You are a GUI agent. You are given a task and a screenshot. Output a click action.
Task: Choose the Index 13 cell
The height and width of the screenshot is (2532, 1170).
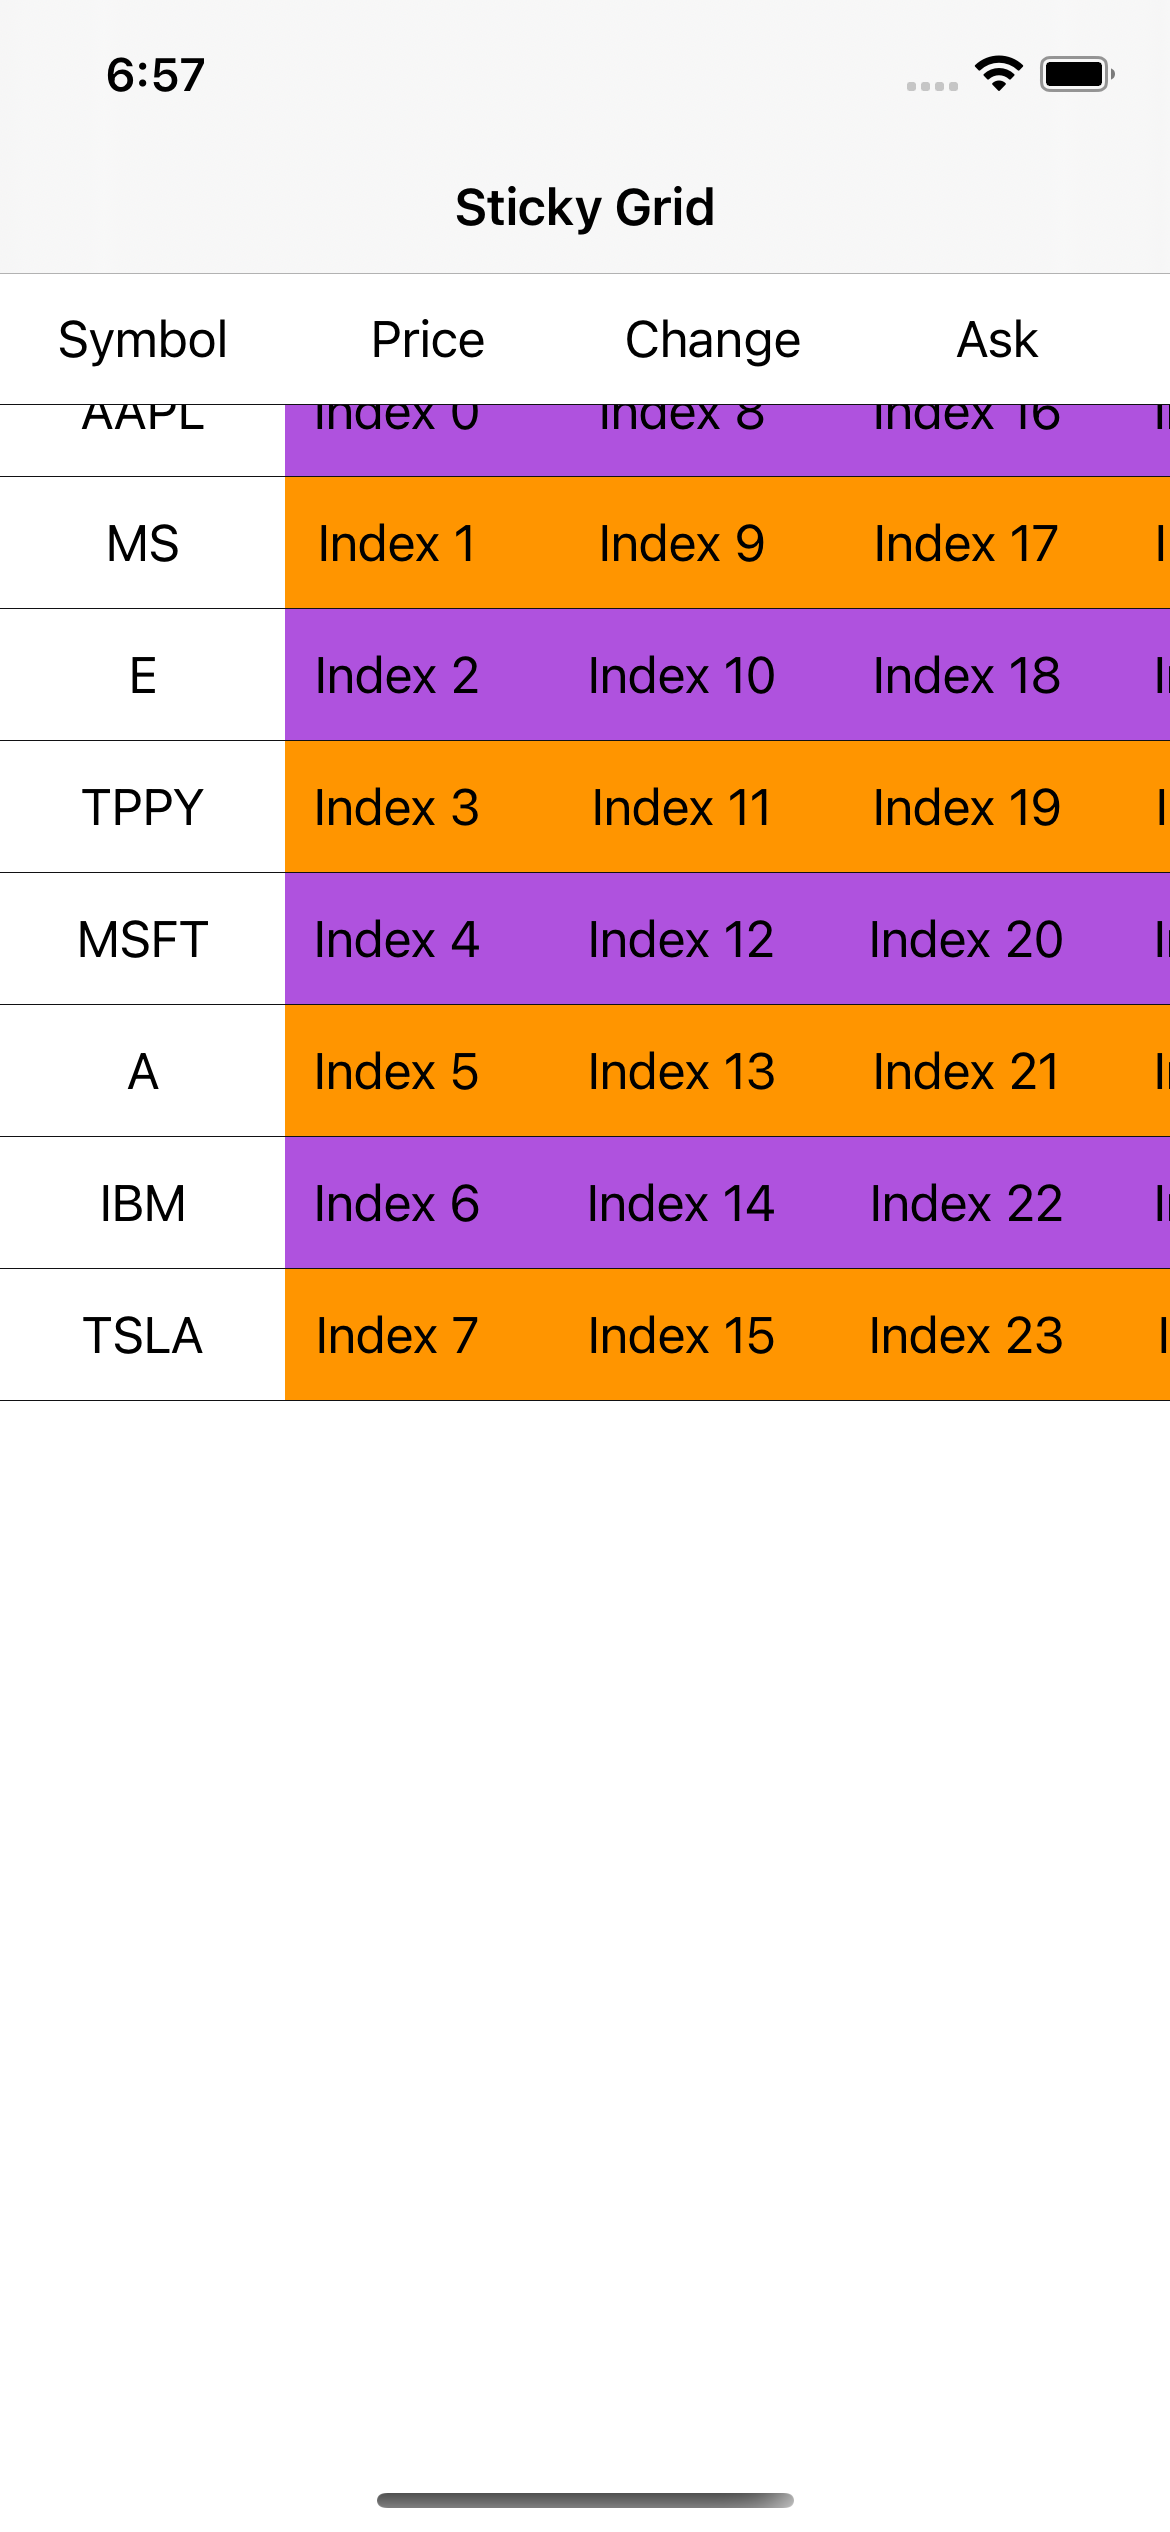pyautogui.click(x=681, y=1072)
